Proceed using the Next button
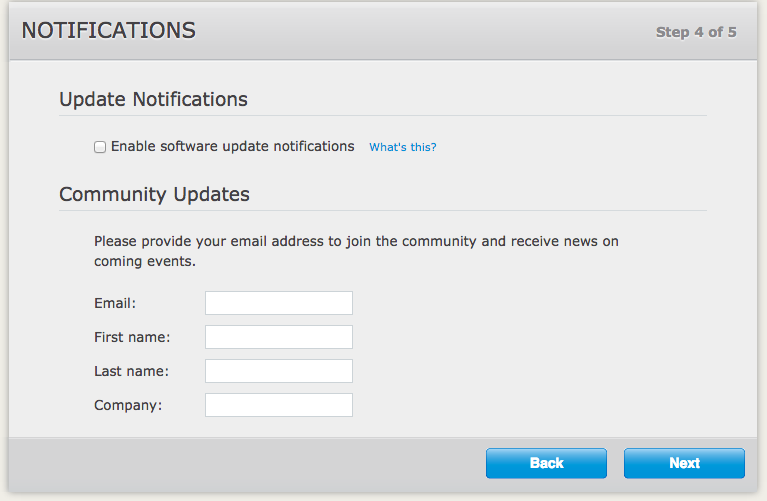 [684, 463]
